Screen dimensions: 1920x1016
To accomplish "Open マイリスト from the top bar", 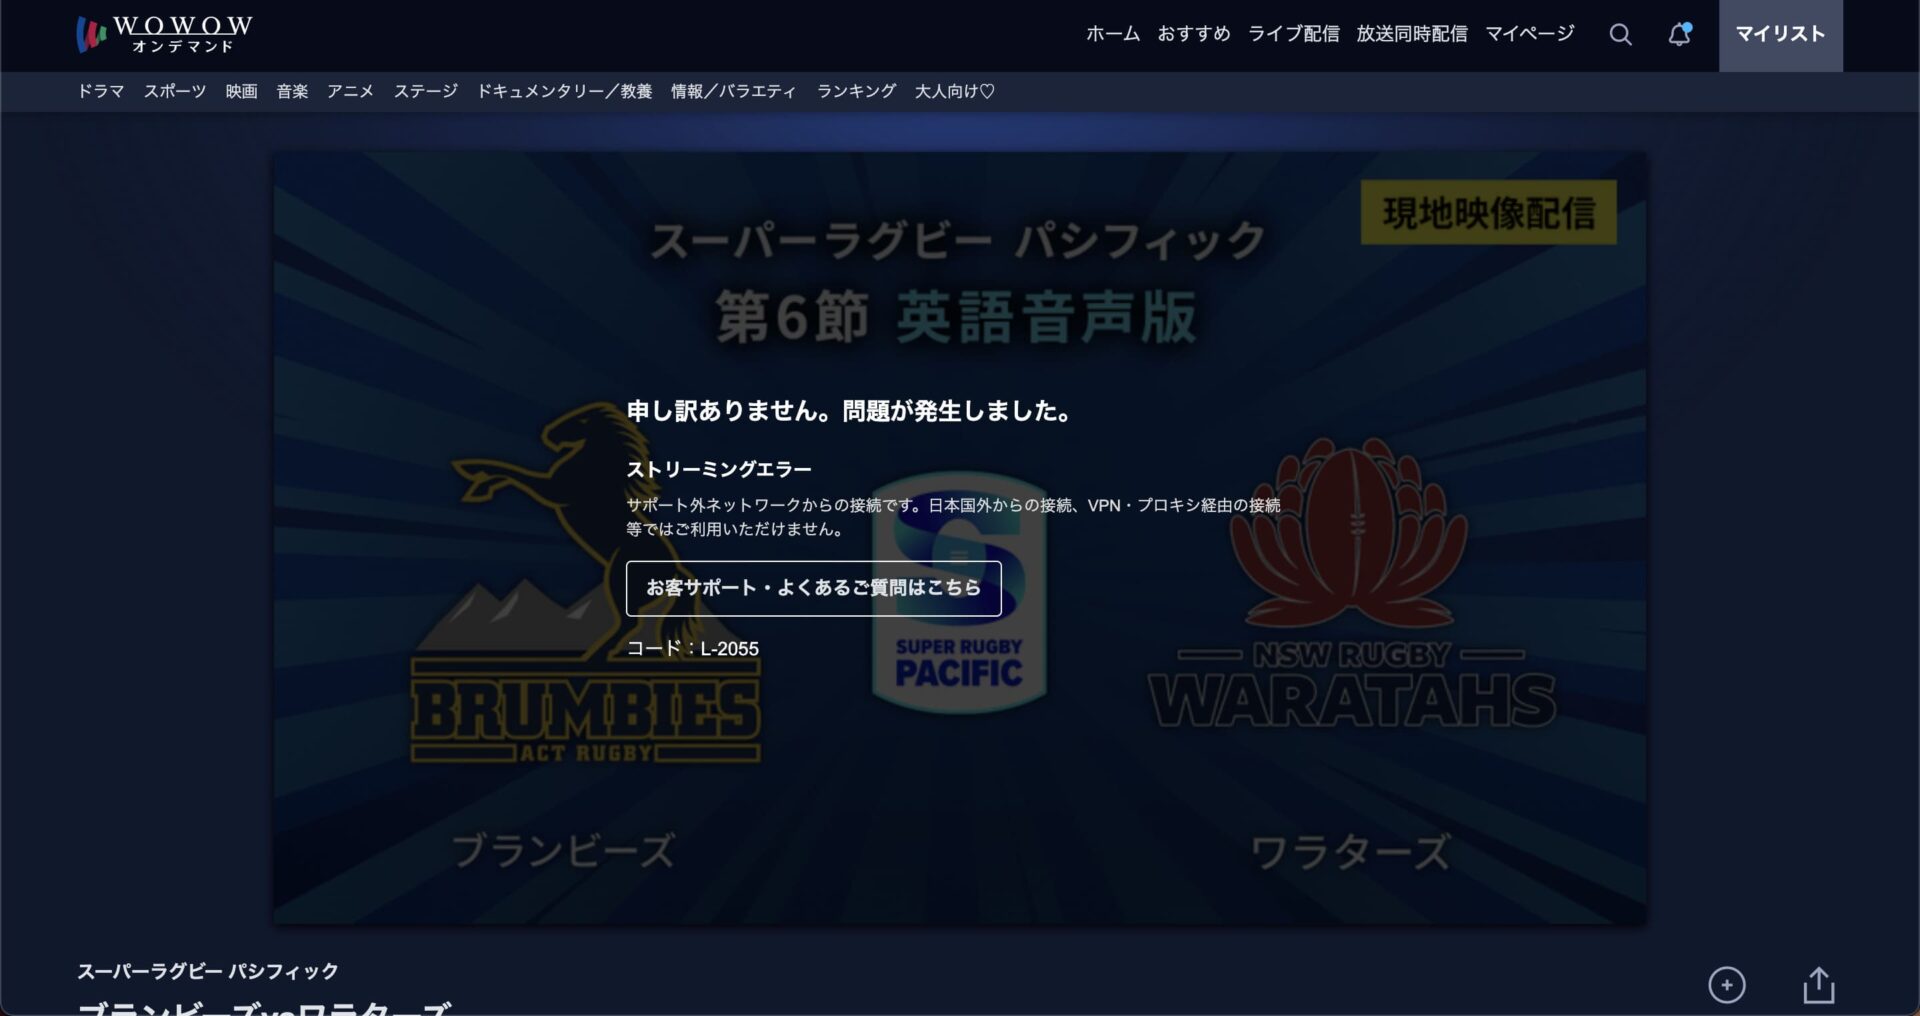I will [x=1780, y=33].
